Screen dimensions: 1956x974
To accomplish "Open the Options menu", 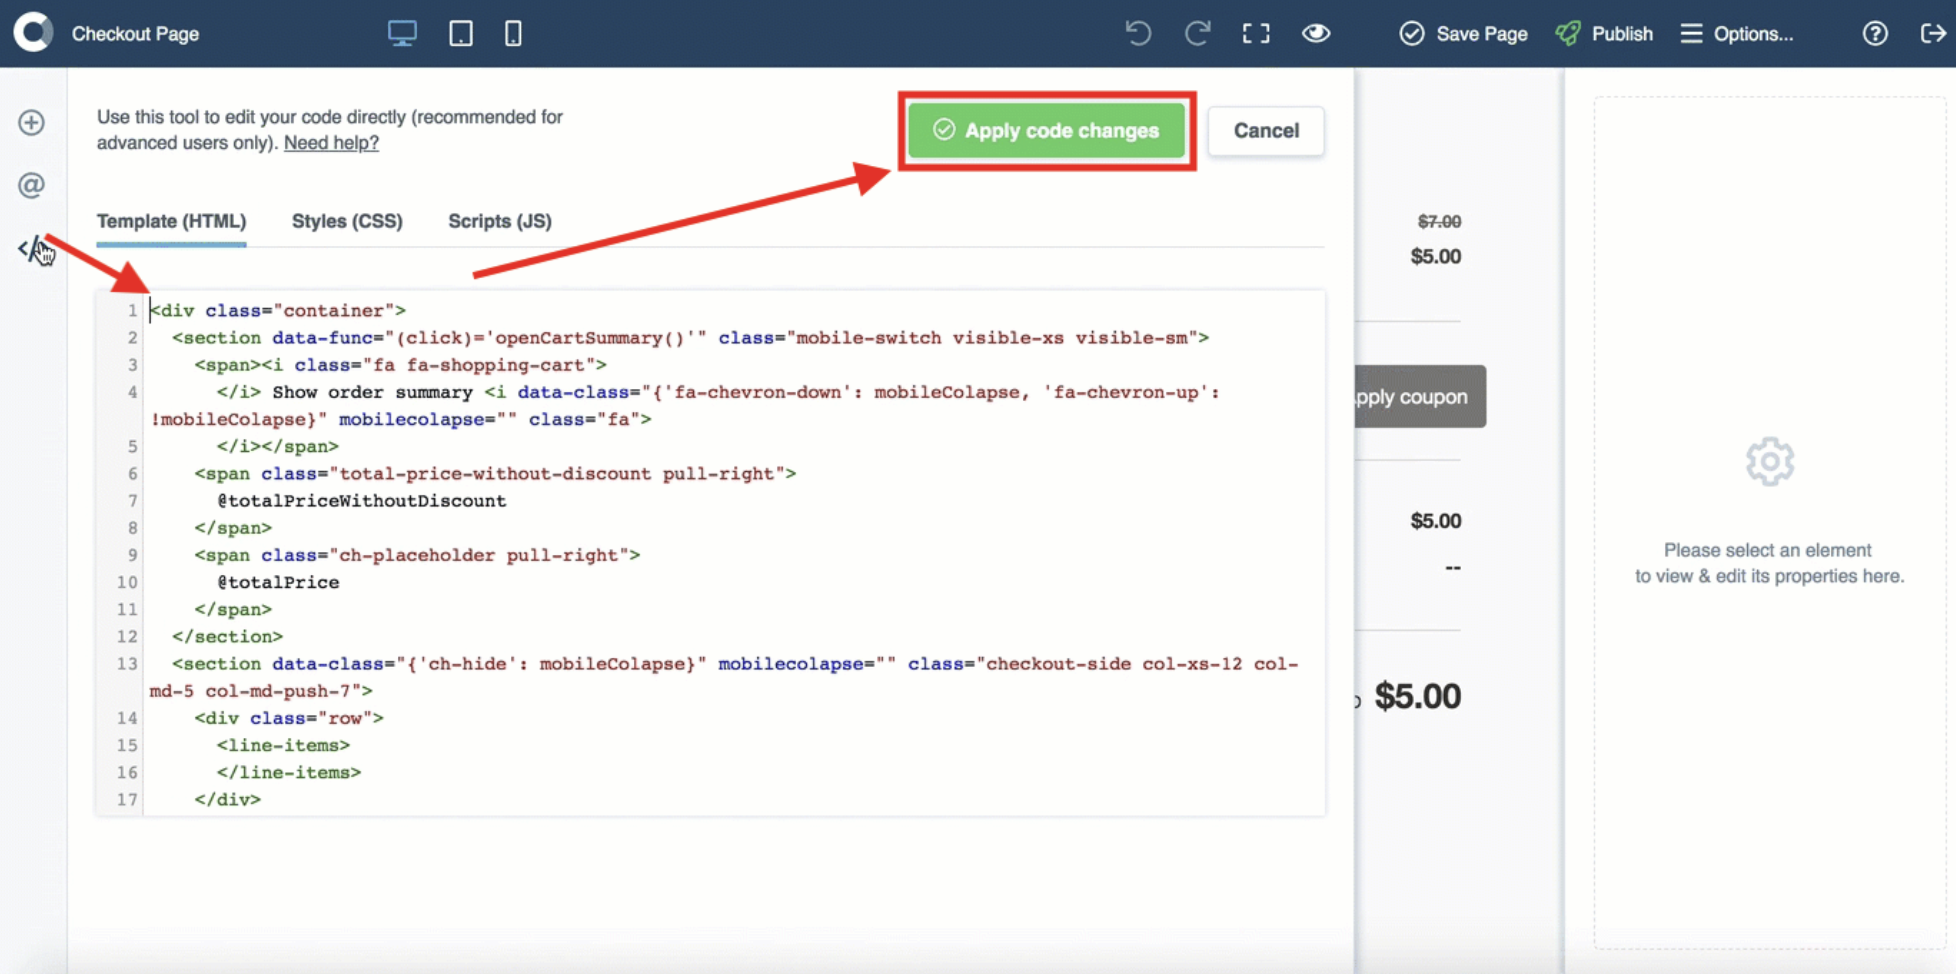I will pos(1737,33).
